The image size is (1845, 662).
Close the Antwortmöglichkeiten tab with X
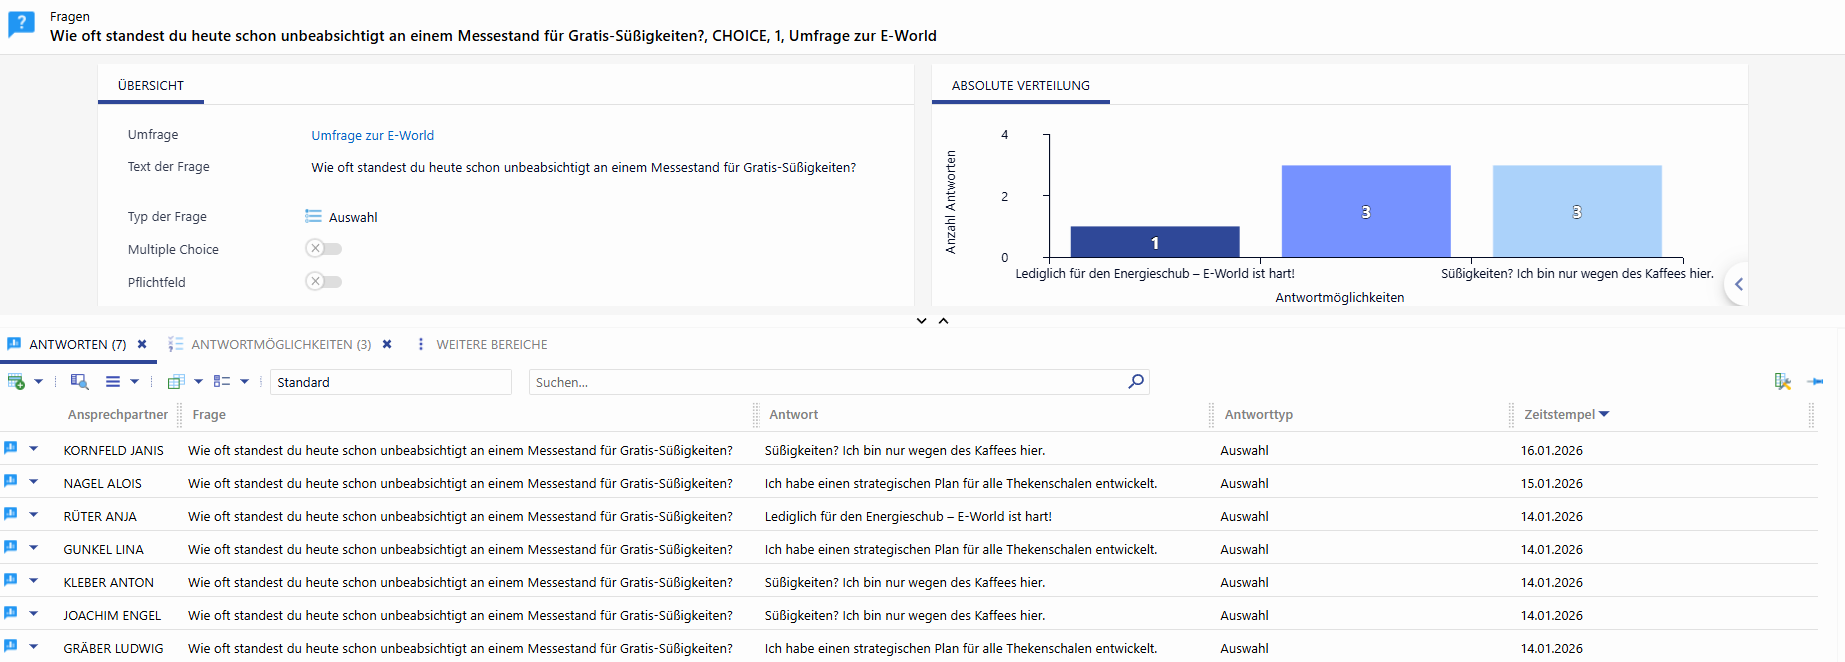tap(387, 344)
